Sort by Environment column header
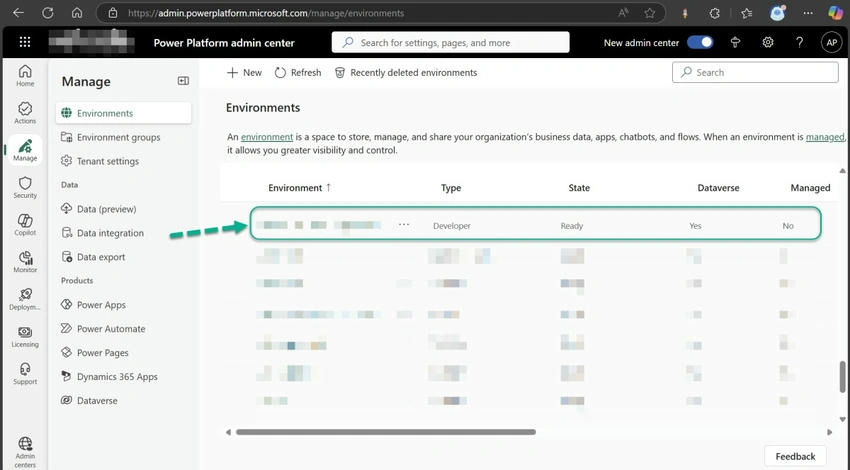This screenshot has height=470, width=850. (299, 188)
